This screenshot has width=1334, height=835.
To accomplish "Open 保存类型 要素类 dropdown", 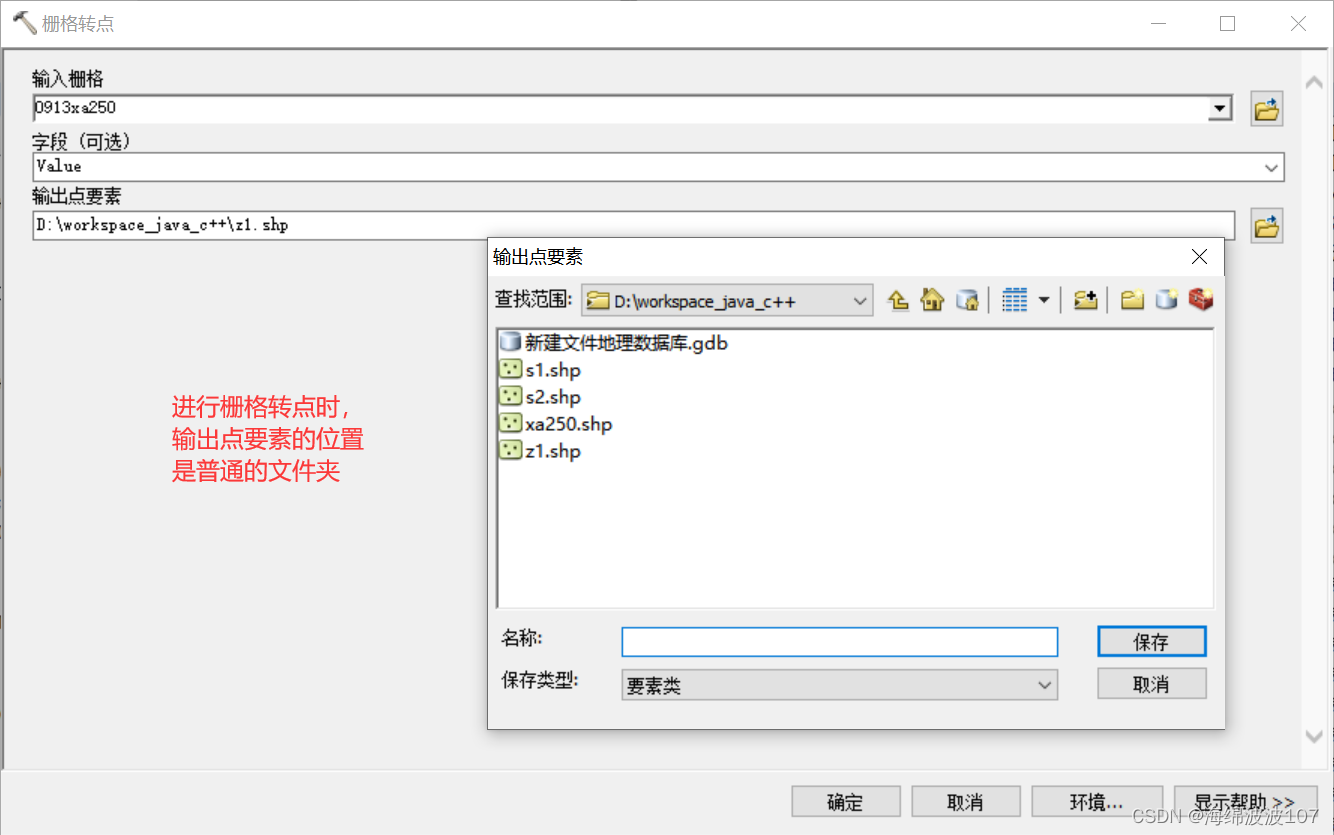I will pos(839,685).
